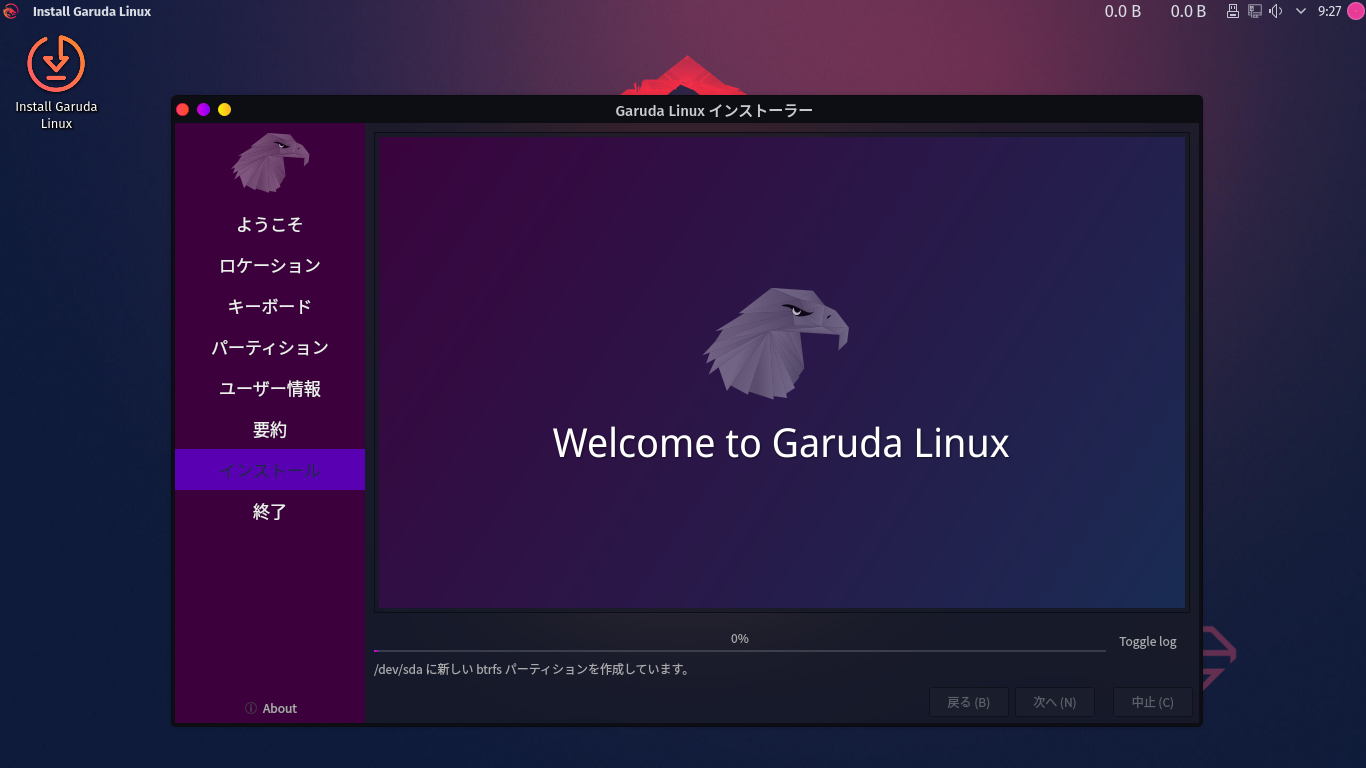Click the large eagle logo in slideshow

776,343
